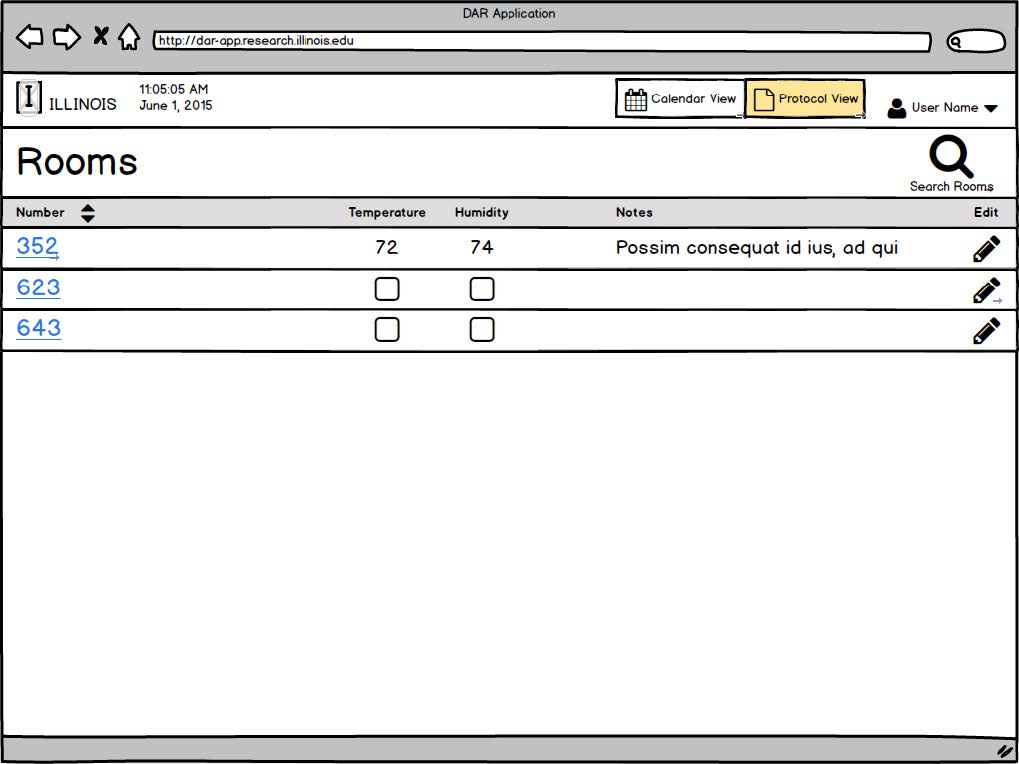Image resolution: width=1019 pixels, height=764 pixels.
Task: Sort rooms using the Number sort arrows
Action: 88,213
